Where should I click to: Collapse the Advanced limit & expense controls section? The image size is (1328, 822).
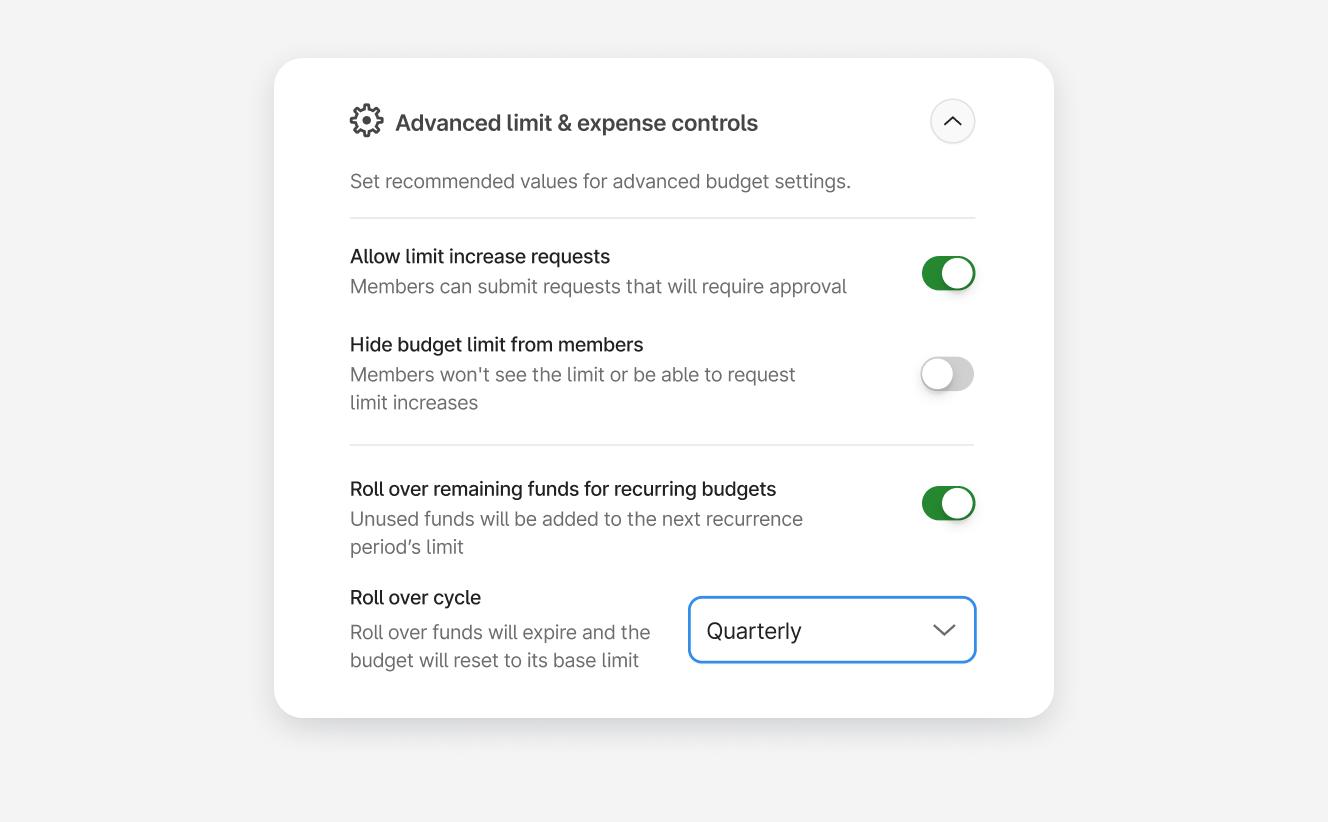point(952,122)
